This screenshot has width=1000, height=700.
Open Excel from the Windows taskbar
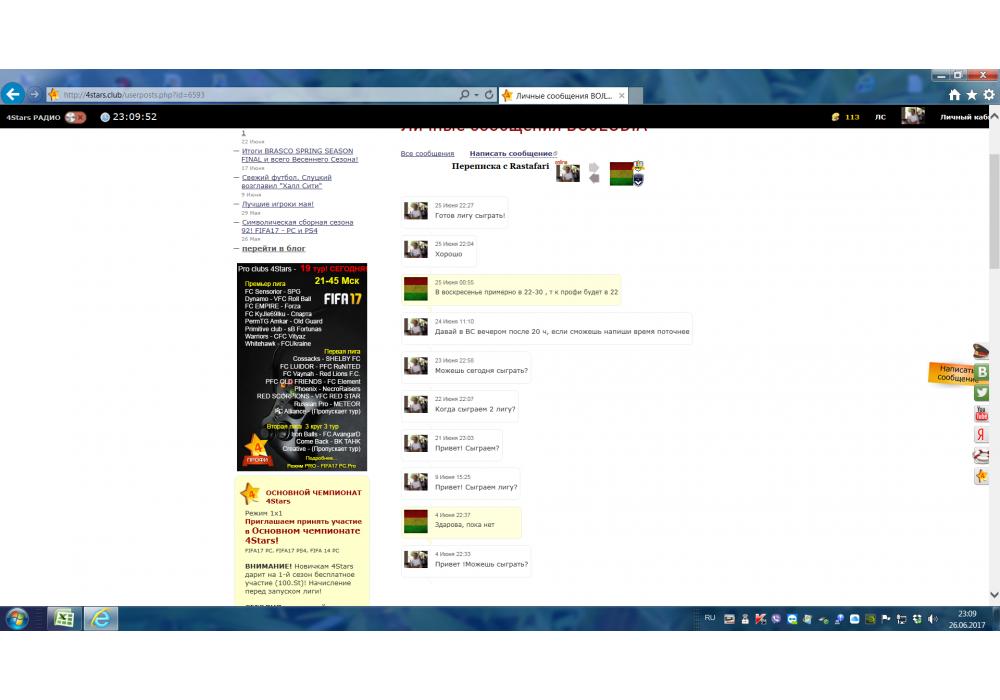point(62,618)
